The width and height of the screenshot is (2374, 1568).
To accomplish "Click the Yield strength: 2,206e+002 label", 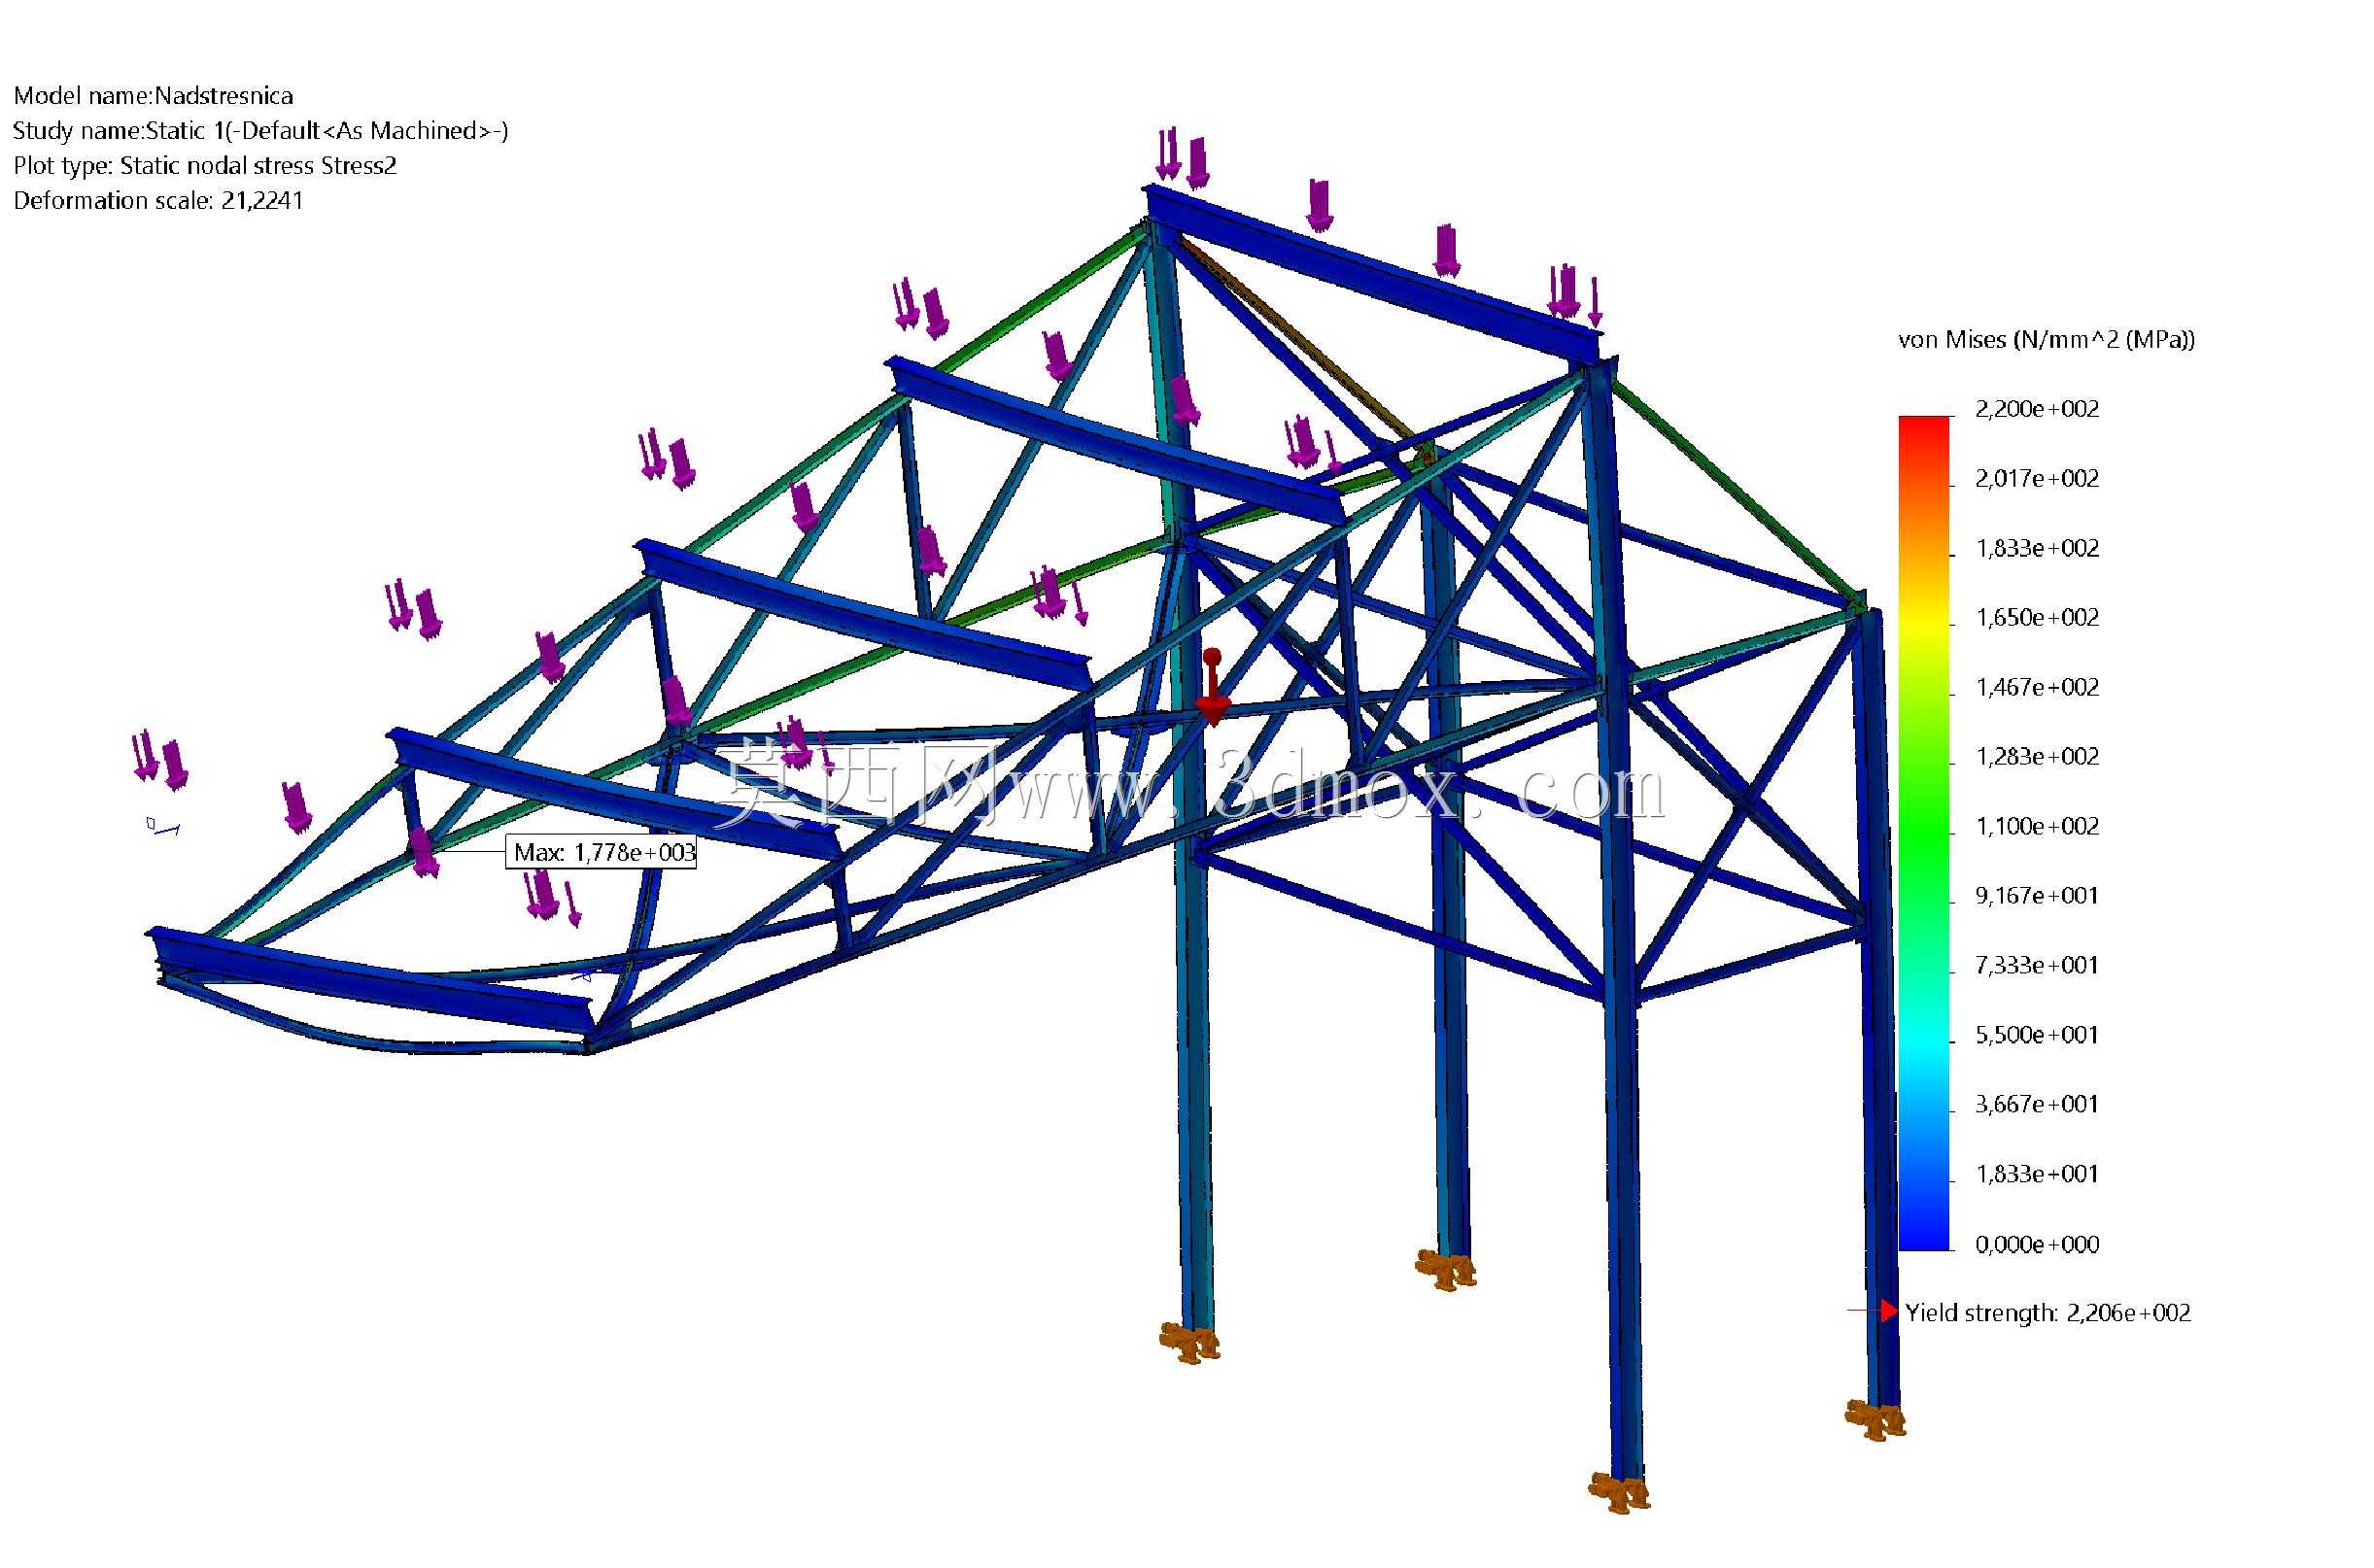I will [2048, 1313].
